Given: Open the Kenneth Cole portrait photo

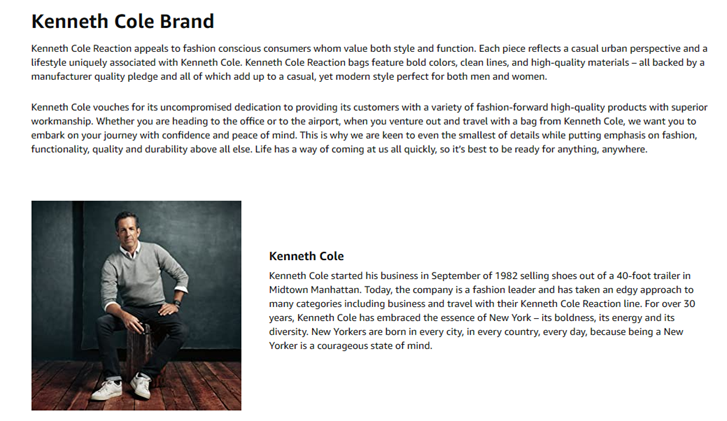Looking at the screenshot, I should [x=136, y=305].
